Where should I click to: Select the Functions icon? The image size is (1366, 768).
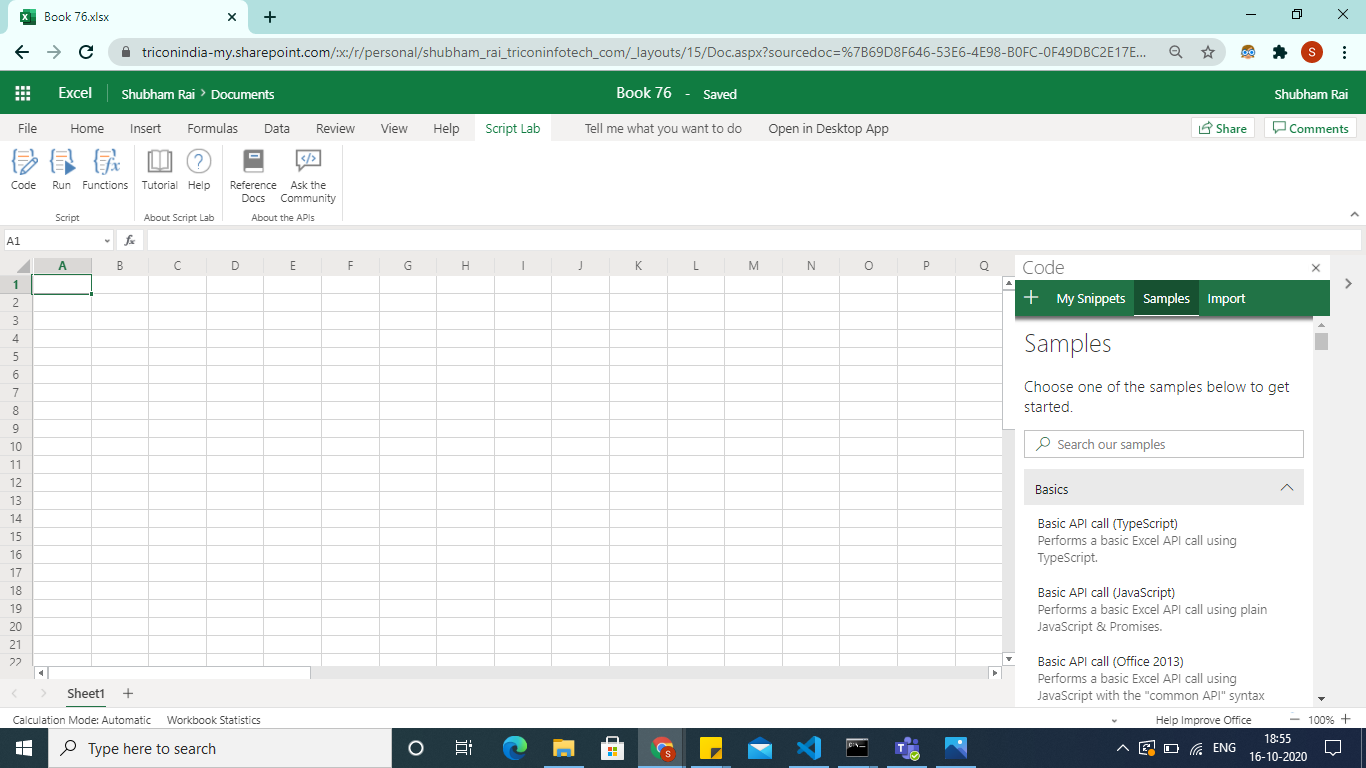tap(105, 170)
